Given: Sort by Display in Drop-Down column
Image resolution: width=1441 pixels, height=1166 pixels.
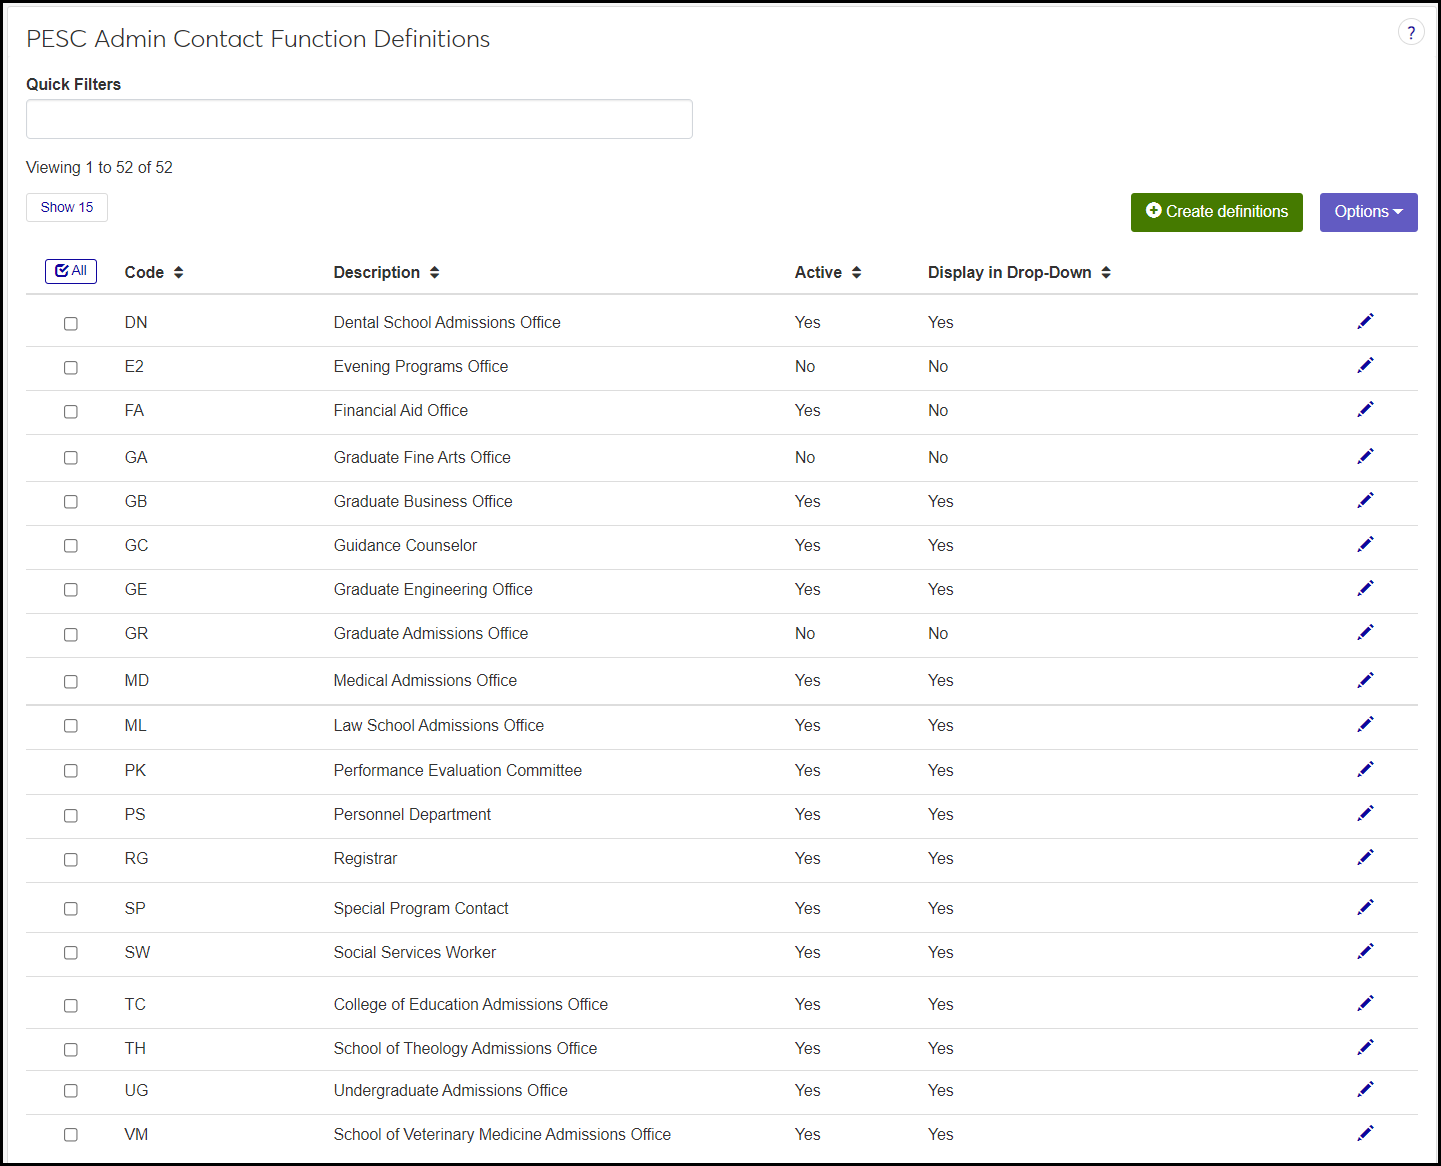Looking at the screenshot, I should [1018, 272].
